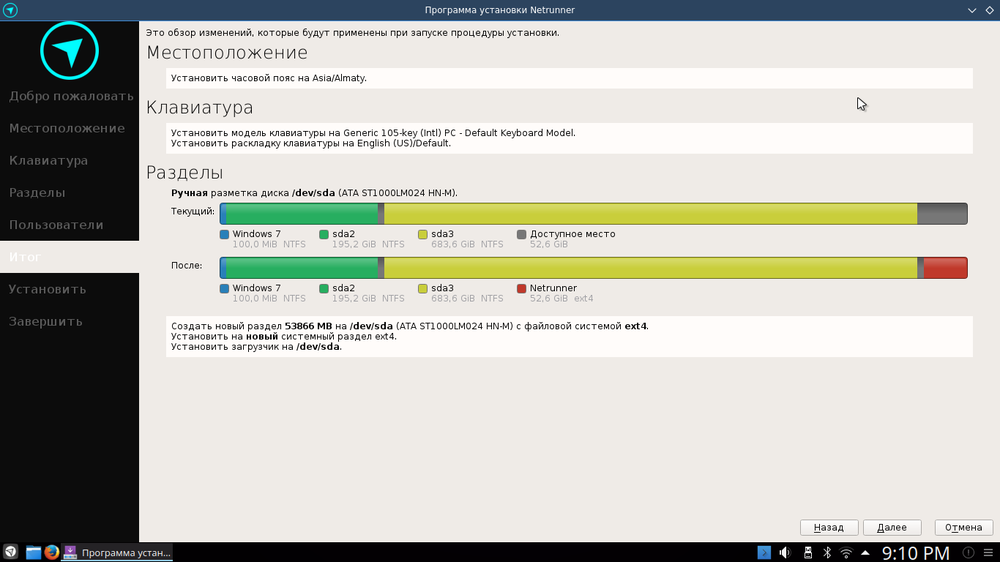Click the Доступное место legend entry
The width and height of the screenshot is (1000, 562).
(x=566, y=239)
